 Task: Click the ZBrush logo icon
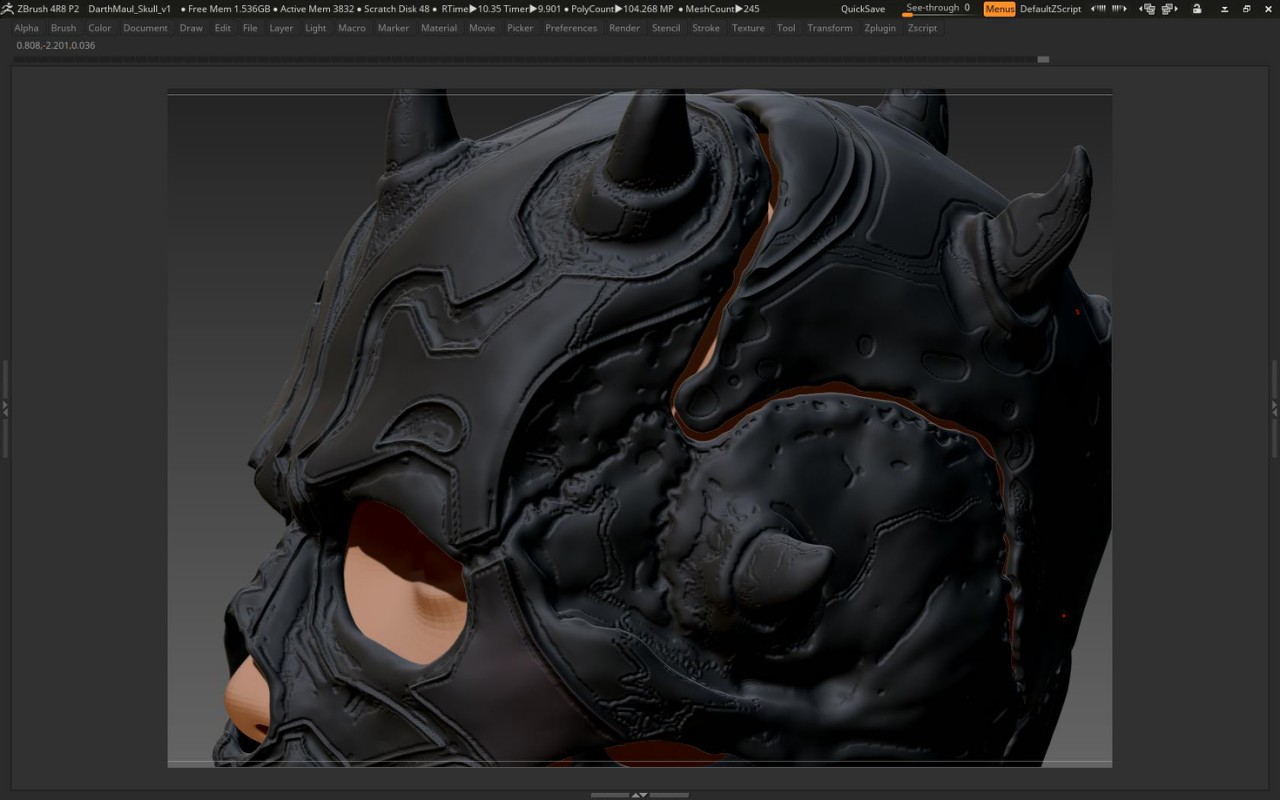tap(8, 8)
